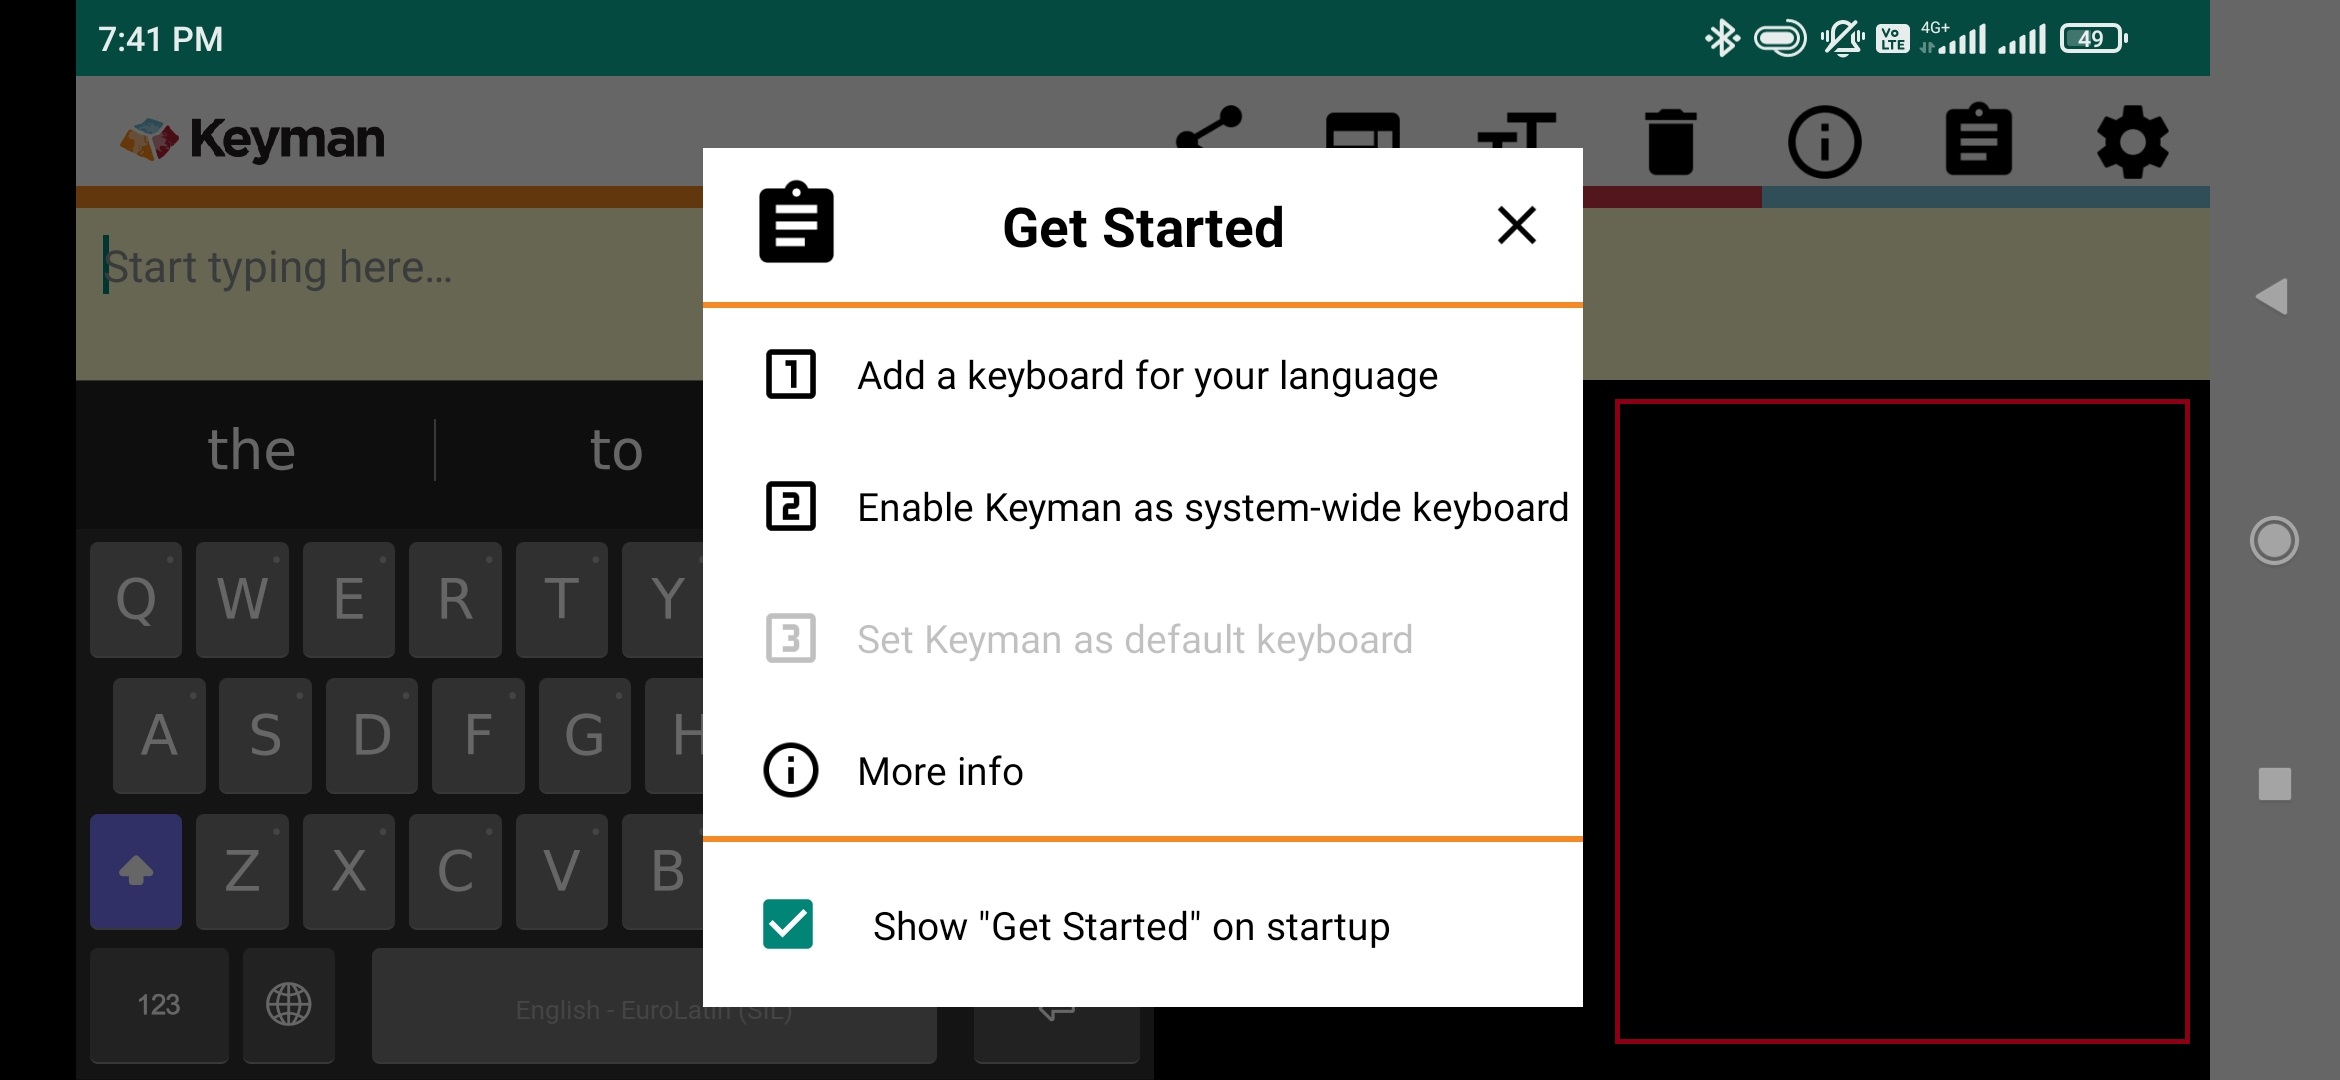
Task: Tap the 123 key to switch to numbers
Action: tap(158, 1007)
